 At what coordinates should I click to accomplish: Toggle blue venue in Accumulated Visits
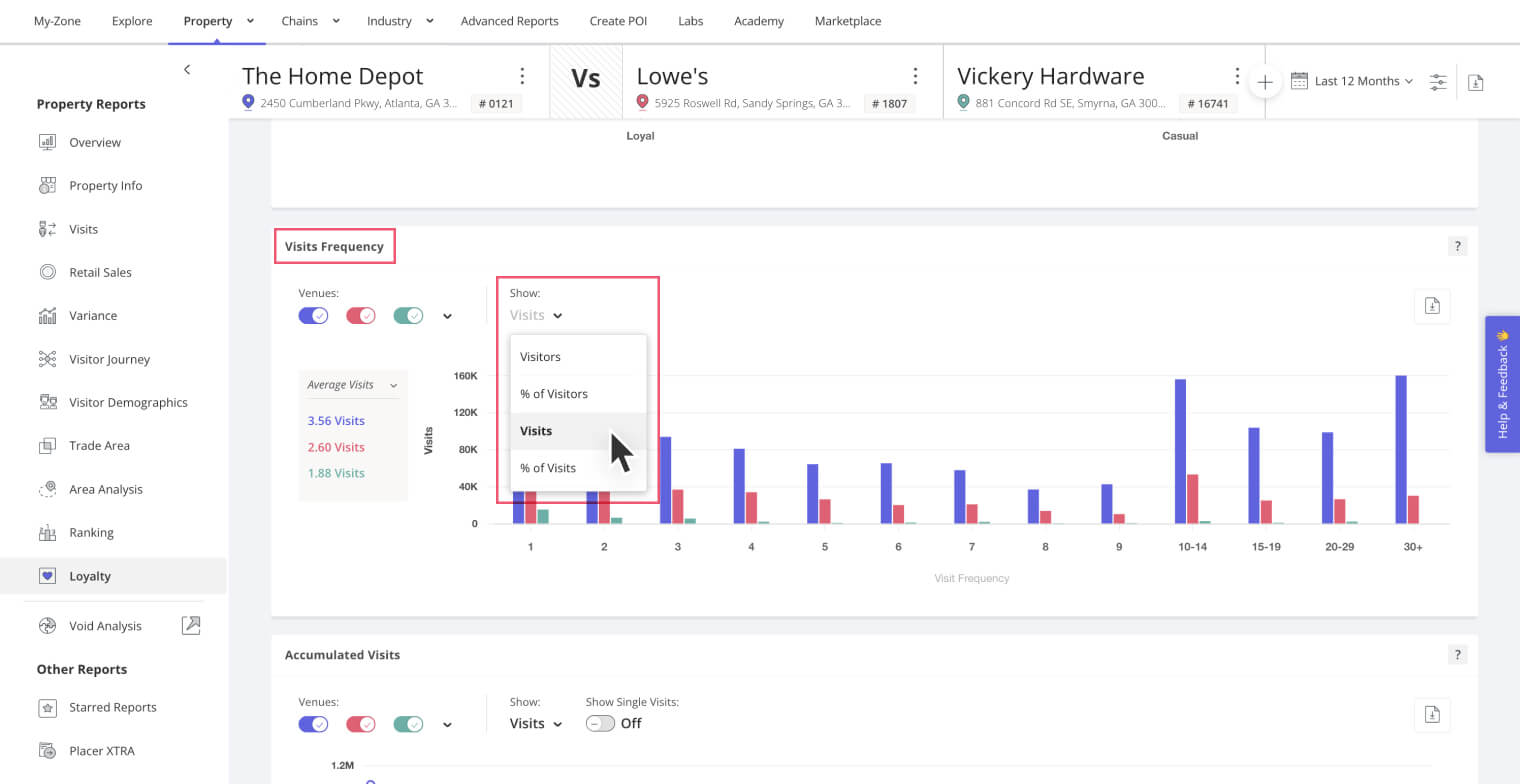click(x=313, y=724)
